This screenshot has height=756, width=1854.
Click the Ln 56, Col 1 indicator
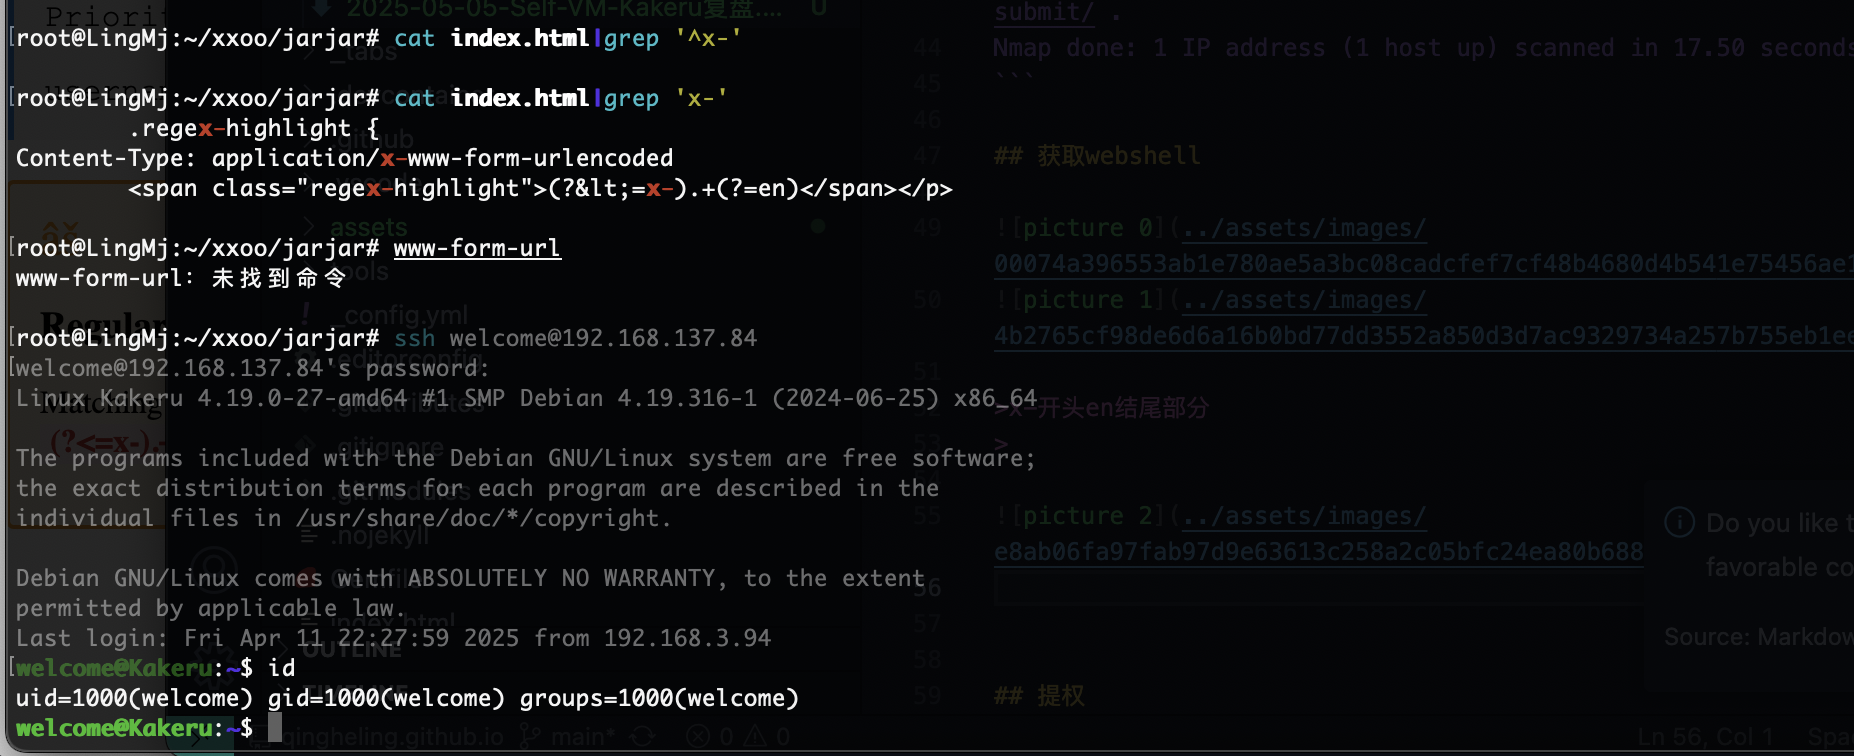(x=1705, y=738)
